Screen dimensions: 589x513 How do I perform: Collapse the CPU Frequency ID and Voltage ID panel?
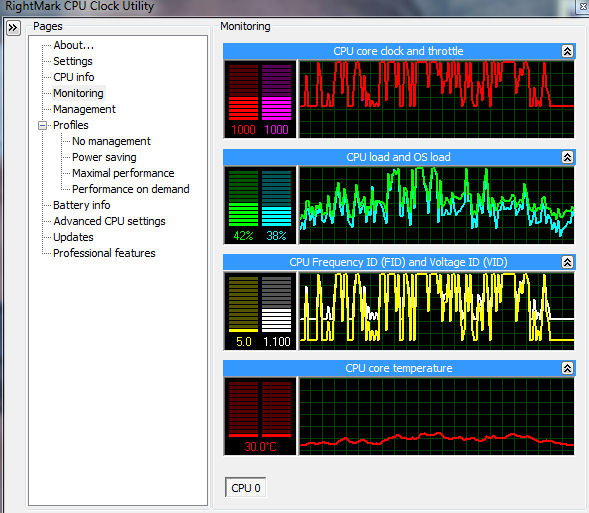click(567, 262)
